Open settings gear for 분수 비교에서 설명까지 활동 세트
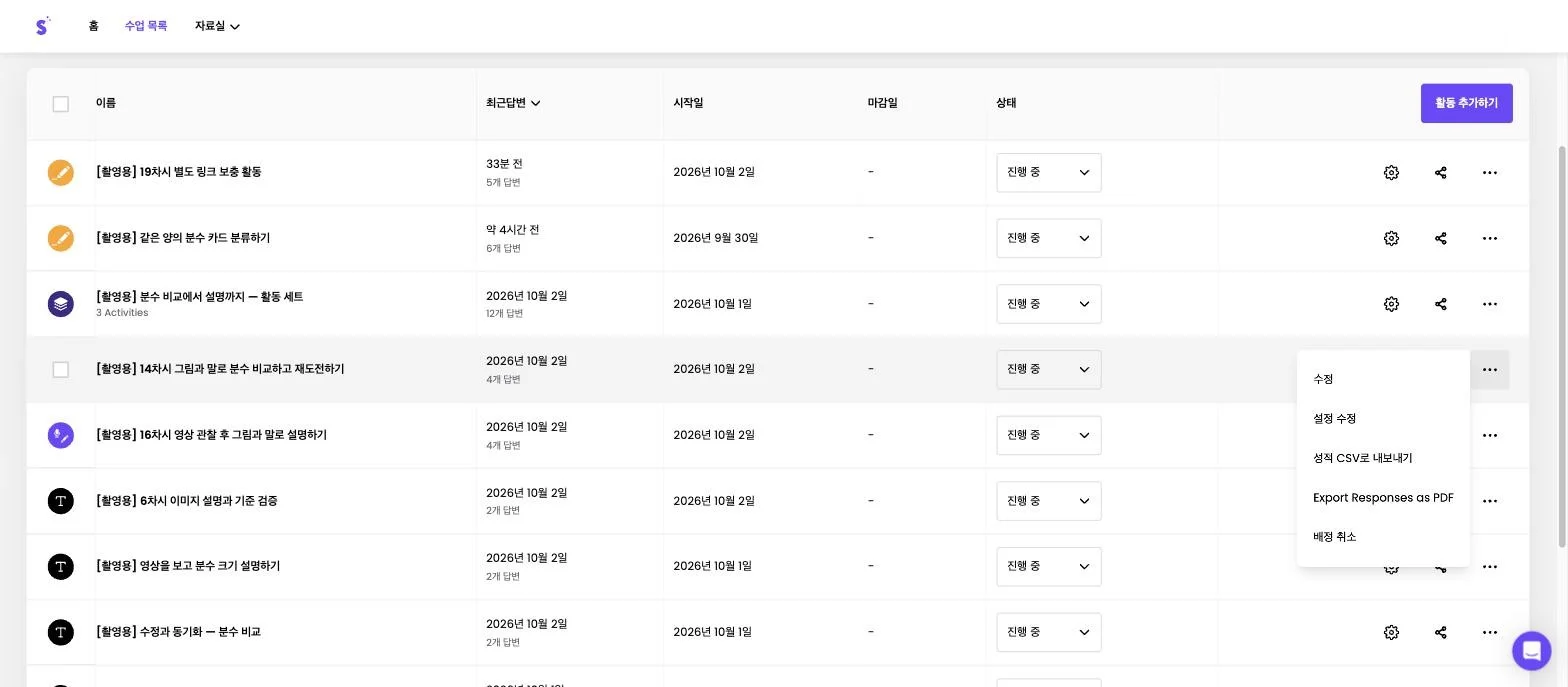 point(1391,304)
